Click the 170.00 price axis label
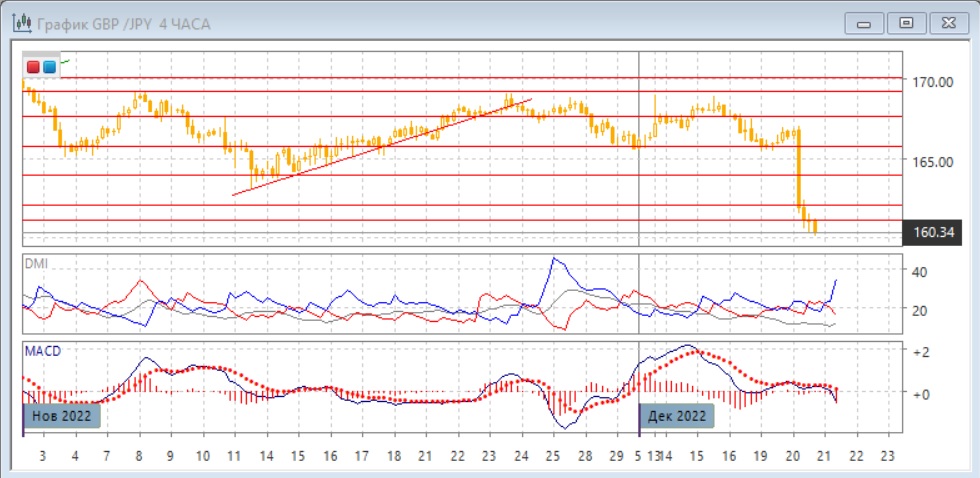This screenshot has height=478, width=980. pos(931,82)
